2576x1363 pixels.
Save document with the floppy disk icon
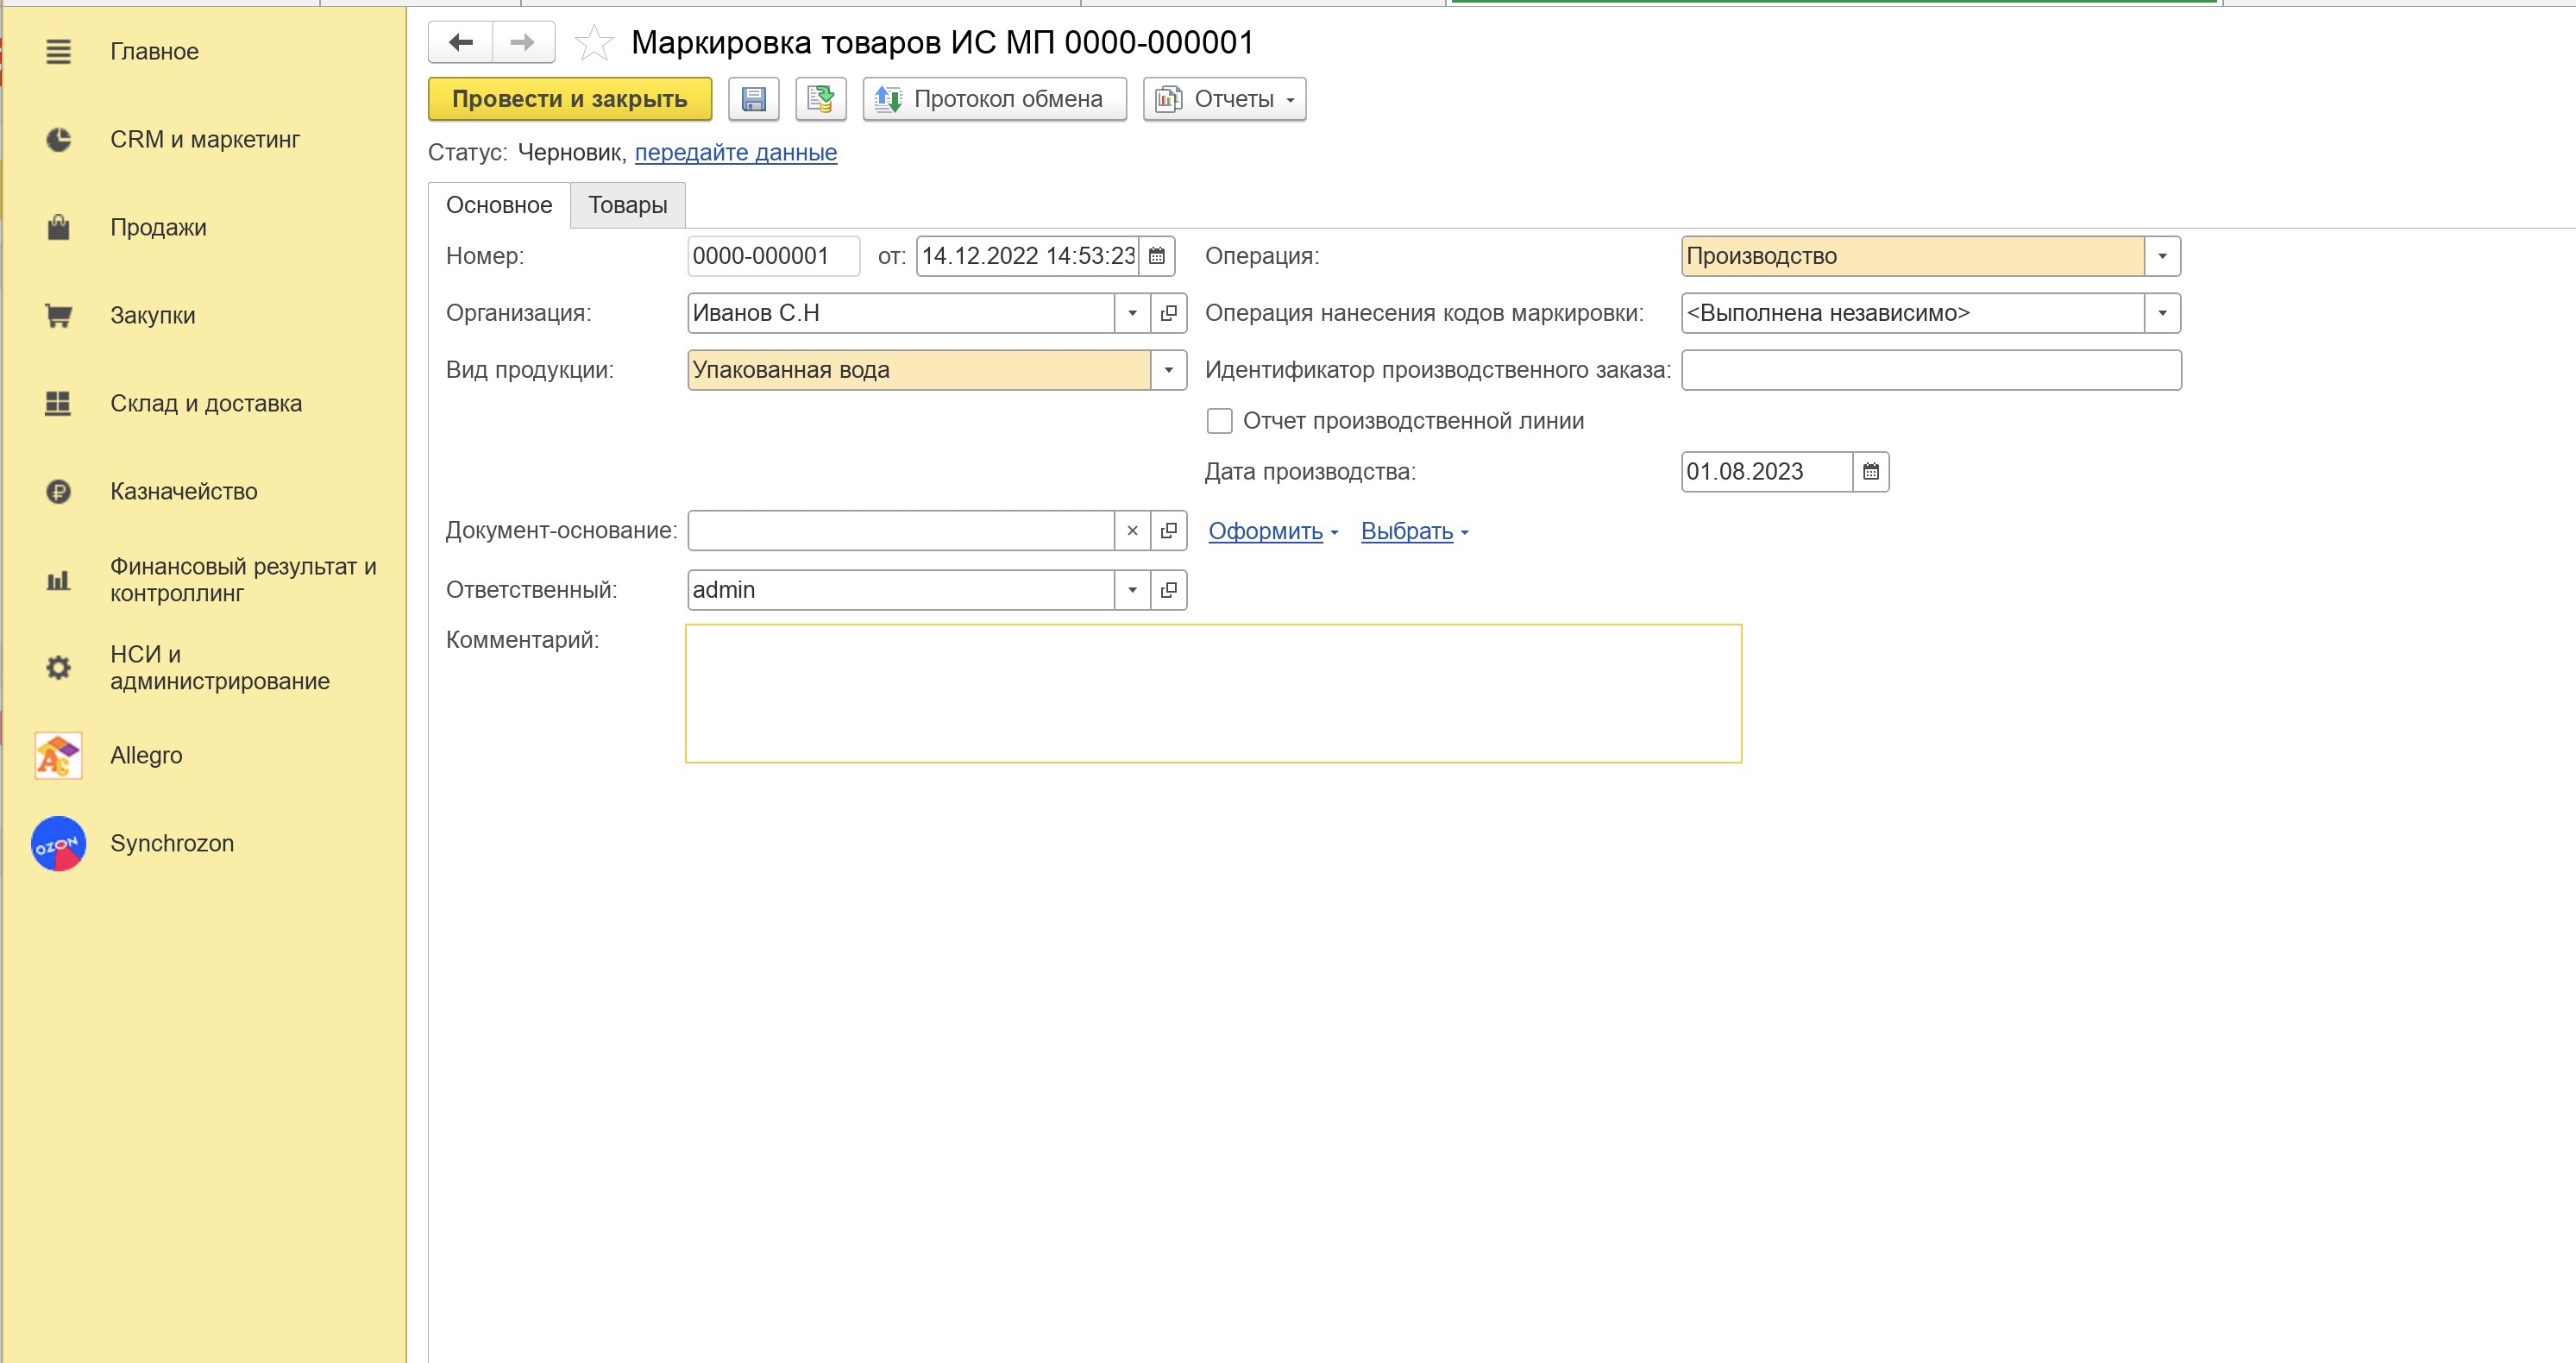753,99
